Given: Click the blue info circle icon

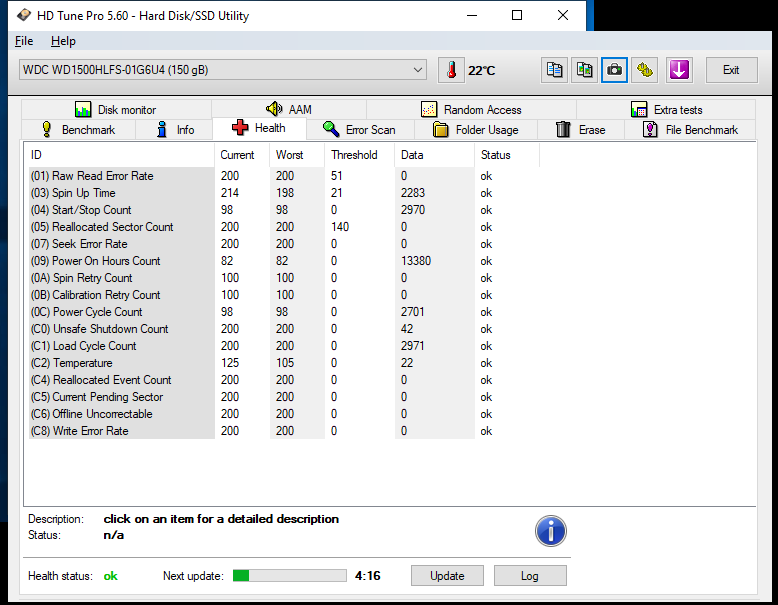Looking at the screenshot, I should click(x=551, y=531).
